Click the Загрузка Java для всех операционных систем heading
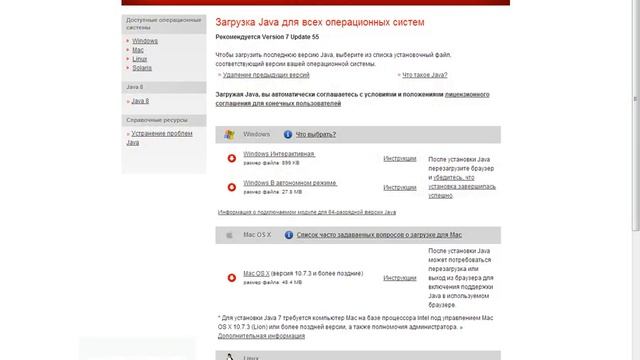The image size is (640, 360). coord(320,22)
